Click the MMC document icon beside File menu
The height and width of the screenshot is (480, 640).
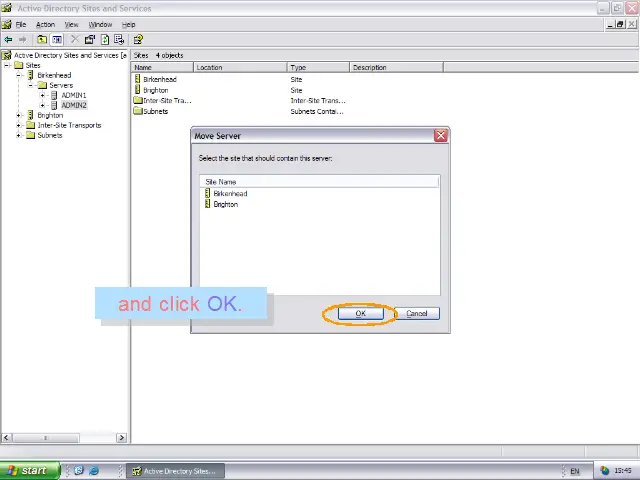(7, 24)
